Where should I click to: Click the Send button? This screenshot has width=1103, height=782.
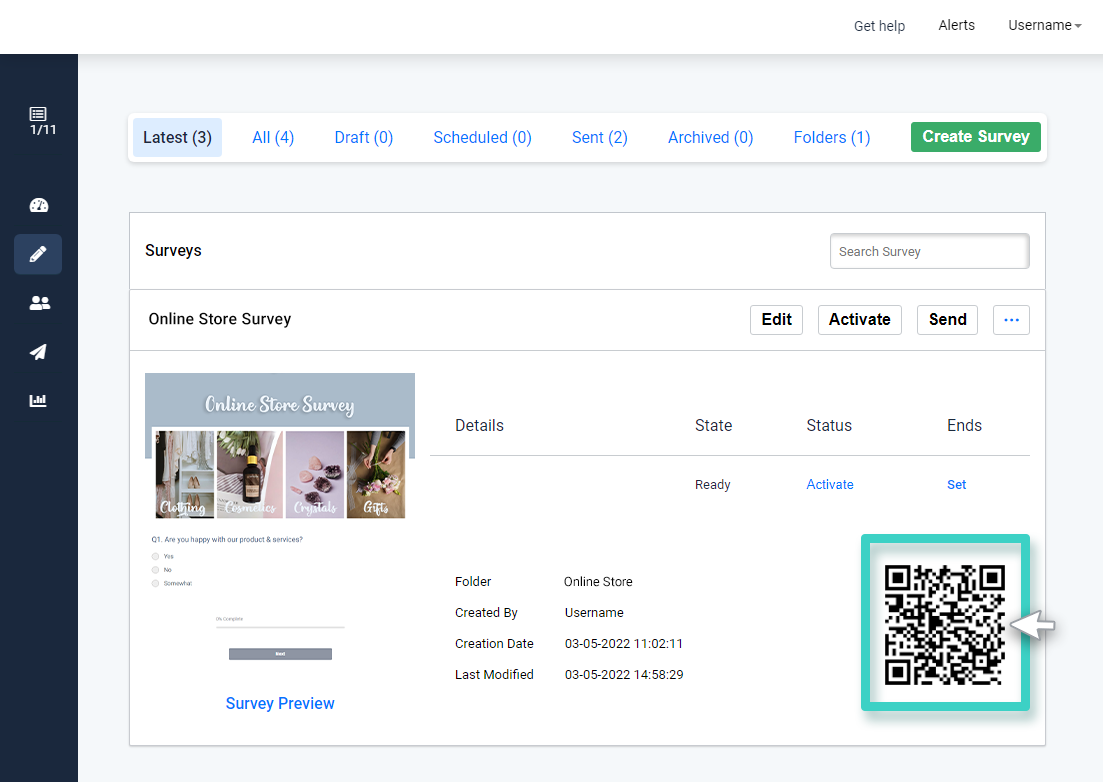948,320
